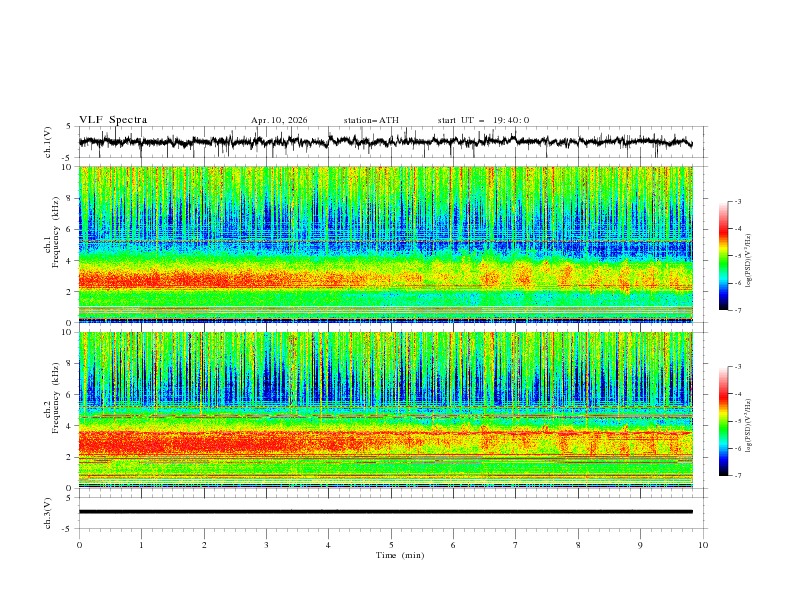Click time axis tick label "0"
The height and width of the screenshot is (612, 792).
pos(79,545)
